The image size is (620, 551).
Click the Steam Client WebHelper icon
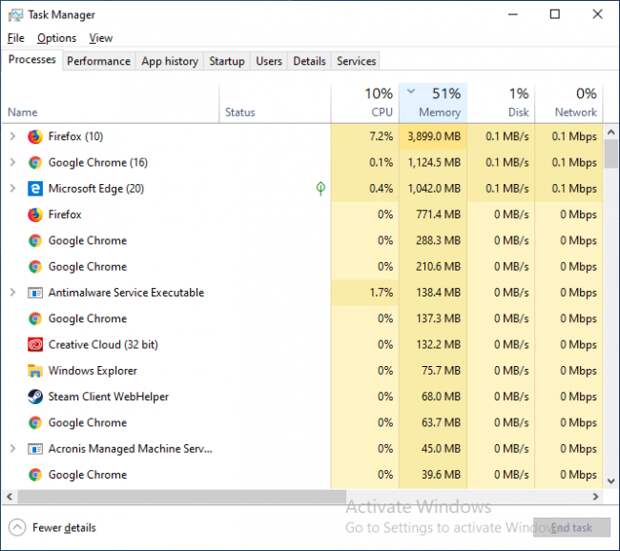click(x=35, y=397)
